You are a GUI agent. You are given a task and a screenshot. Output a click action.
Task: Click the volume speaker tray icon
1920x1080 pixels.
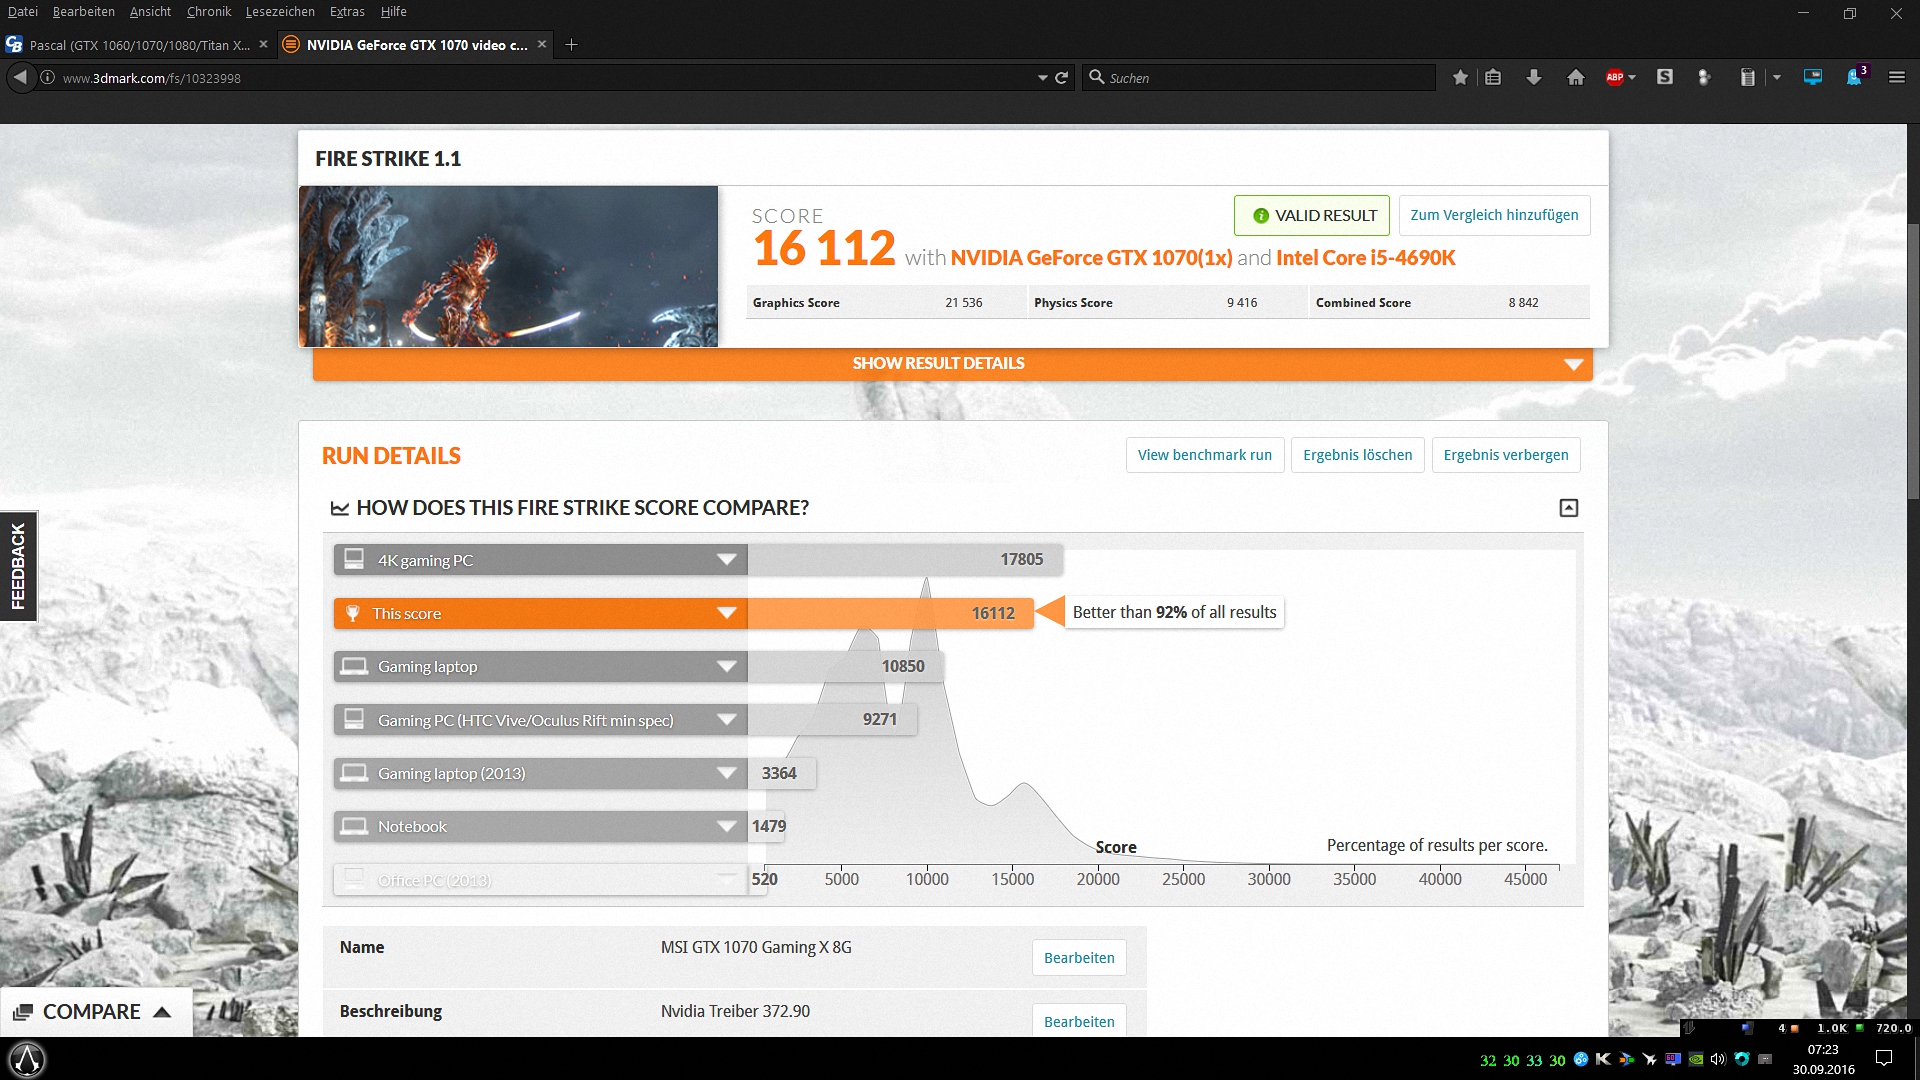click(1718, 1059)
